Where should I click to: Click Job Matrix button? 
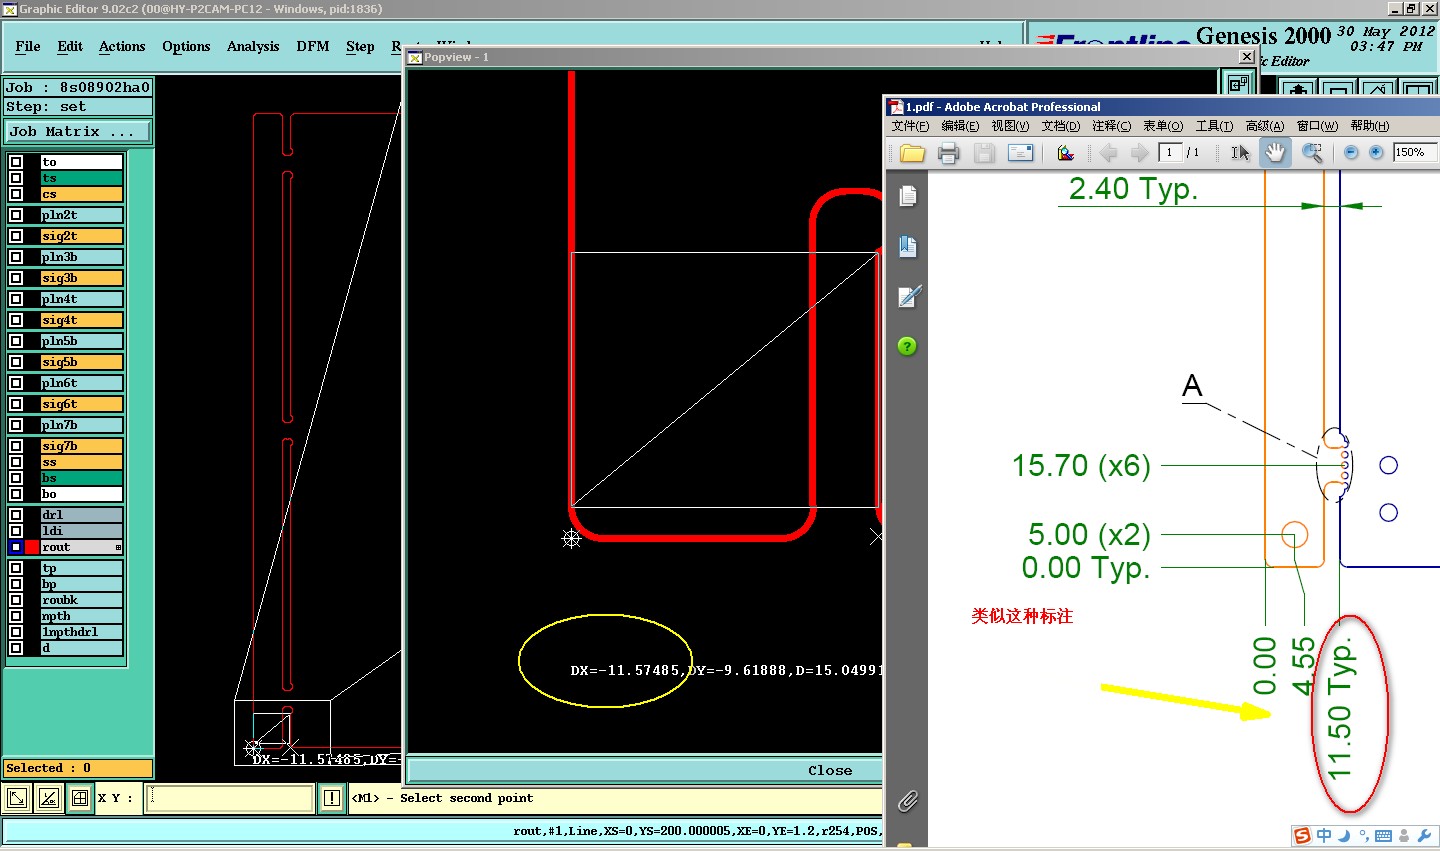[x=78, y=131]
